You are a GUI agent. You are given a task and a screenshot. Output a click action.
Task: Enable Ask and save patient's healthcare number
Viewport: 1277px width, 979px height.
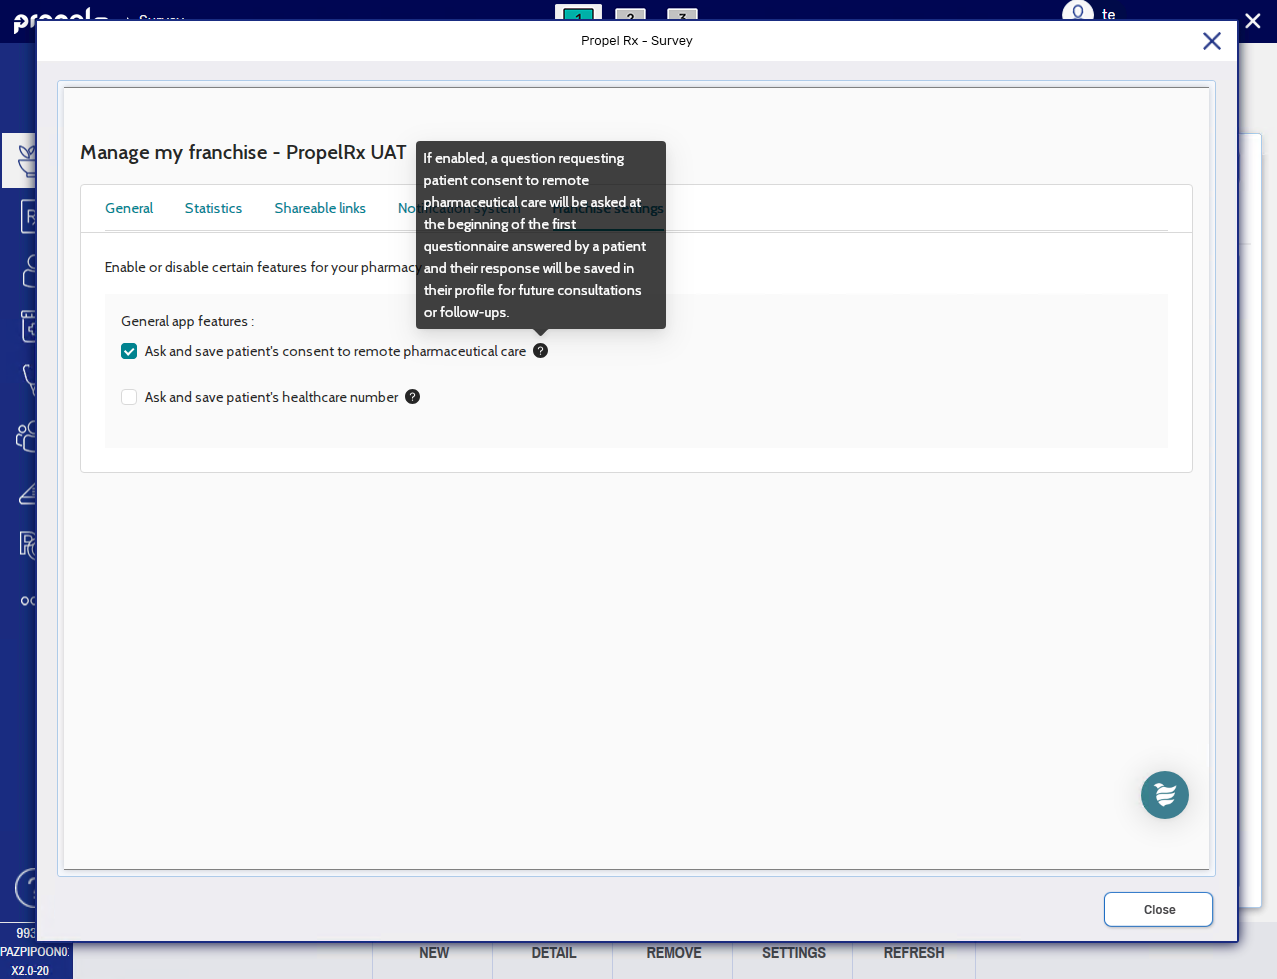pyautogui.click(x=129, y=397)
